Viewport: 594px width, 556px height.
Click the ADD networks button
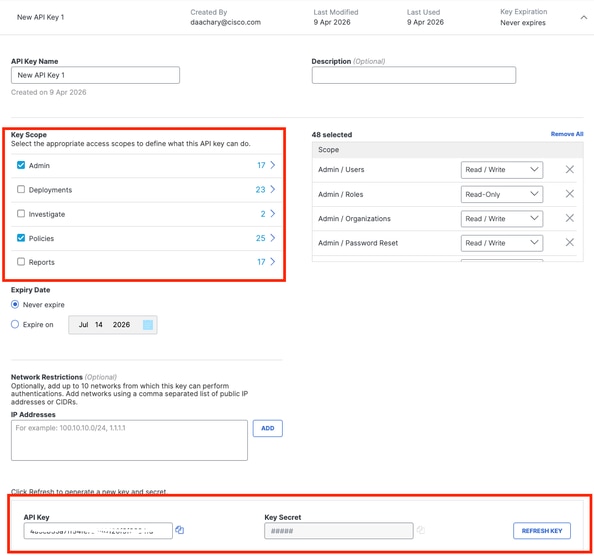267,428
